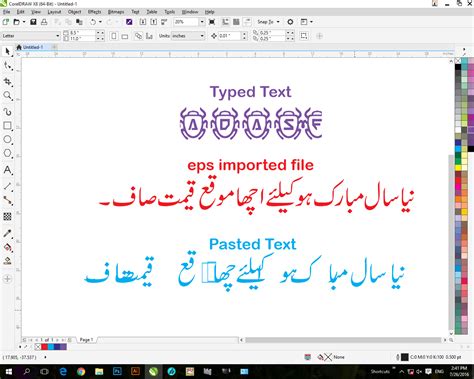Screen dimensions: 474x379
Task: Select the Interactive Fill tool
Action: coord(7,247)
